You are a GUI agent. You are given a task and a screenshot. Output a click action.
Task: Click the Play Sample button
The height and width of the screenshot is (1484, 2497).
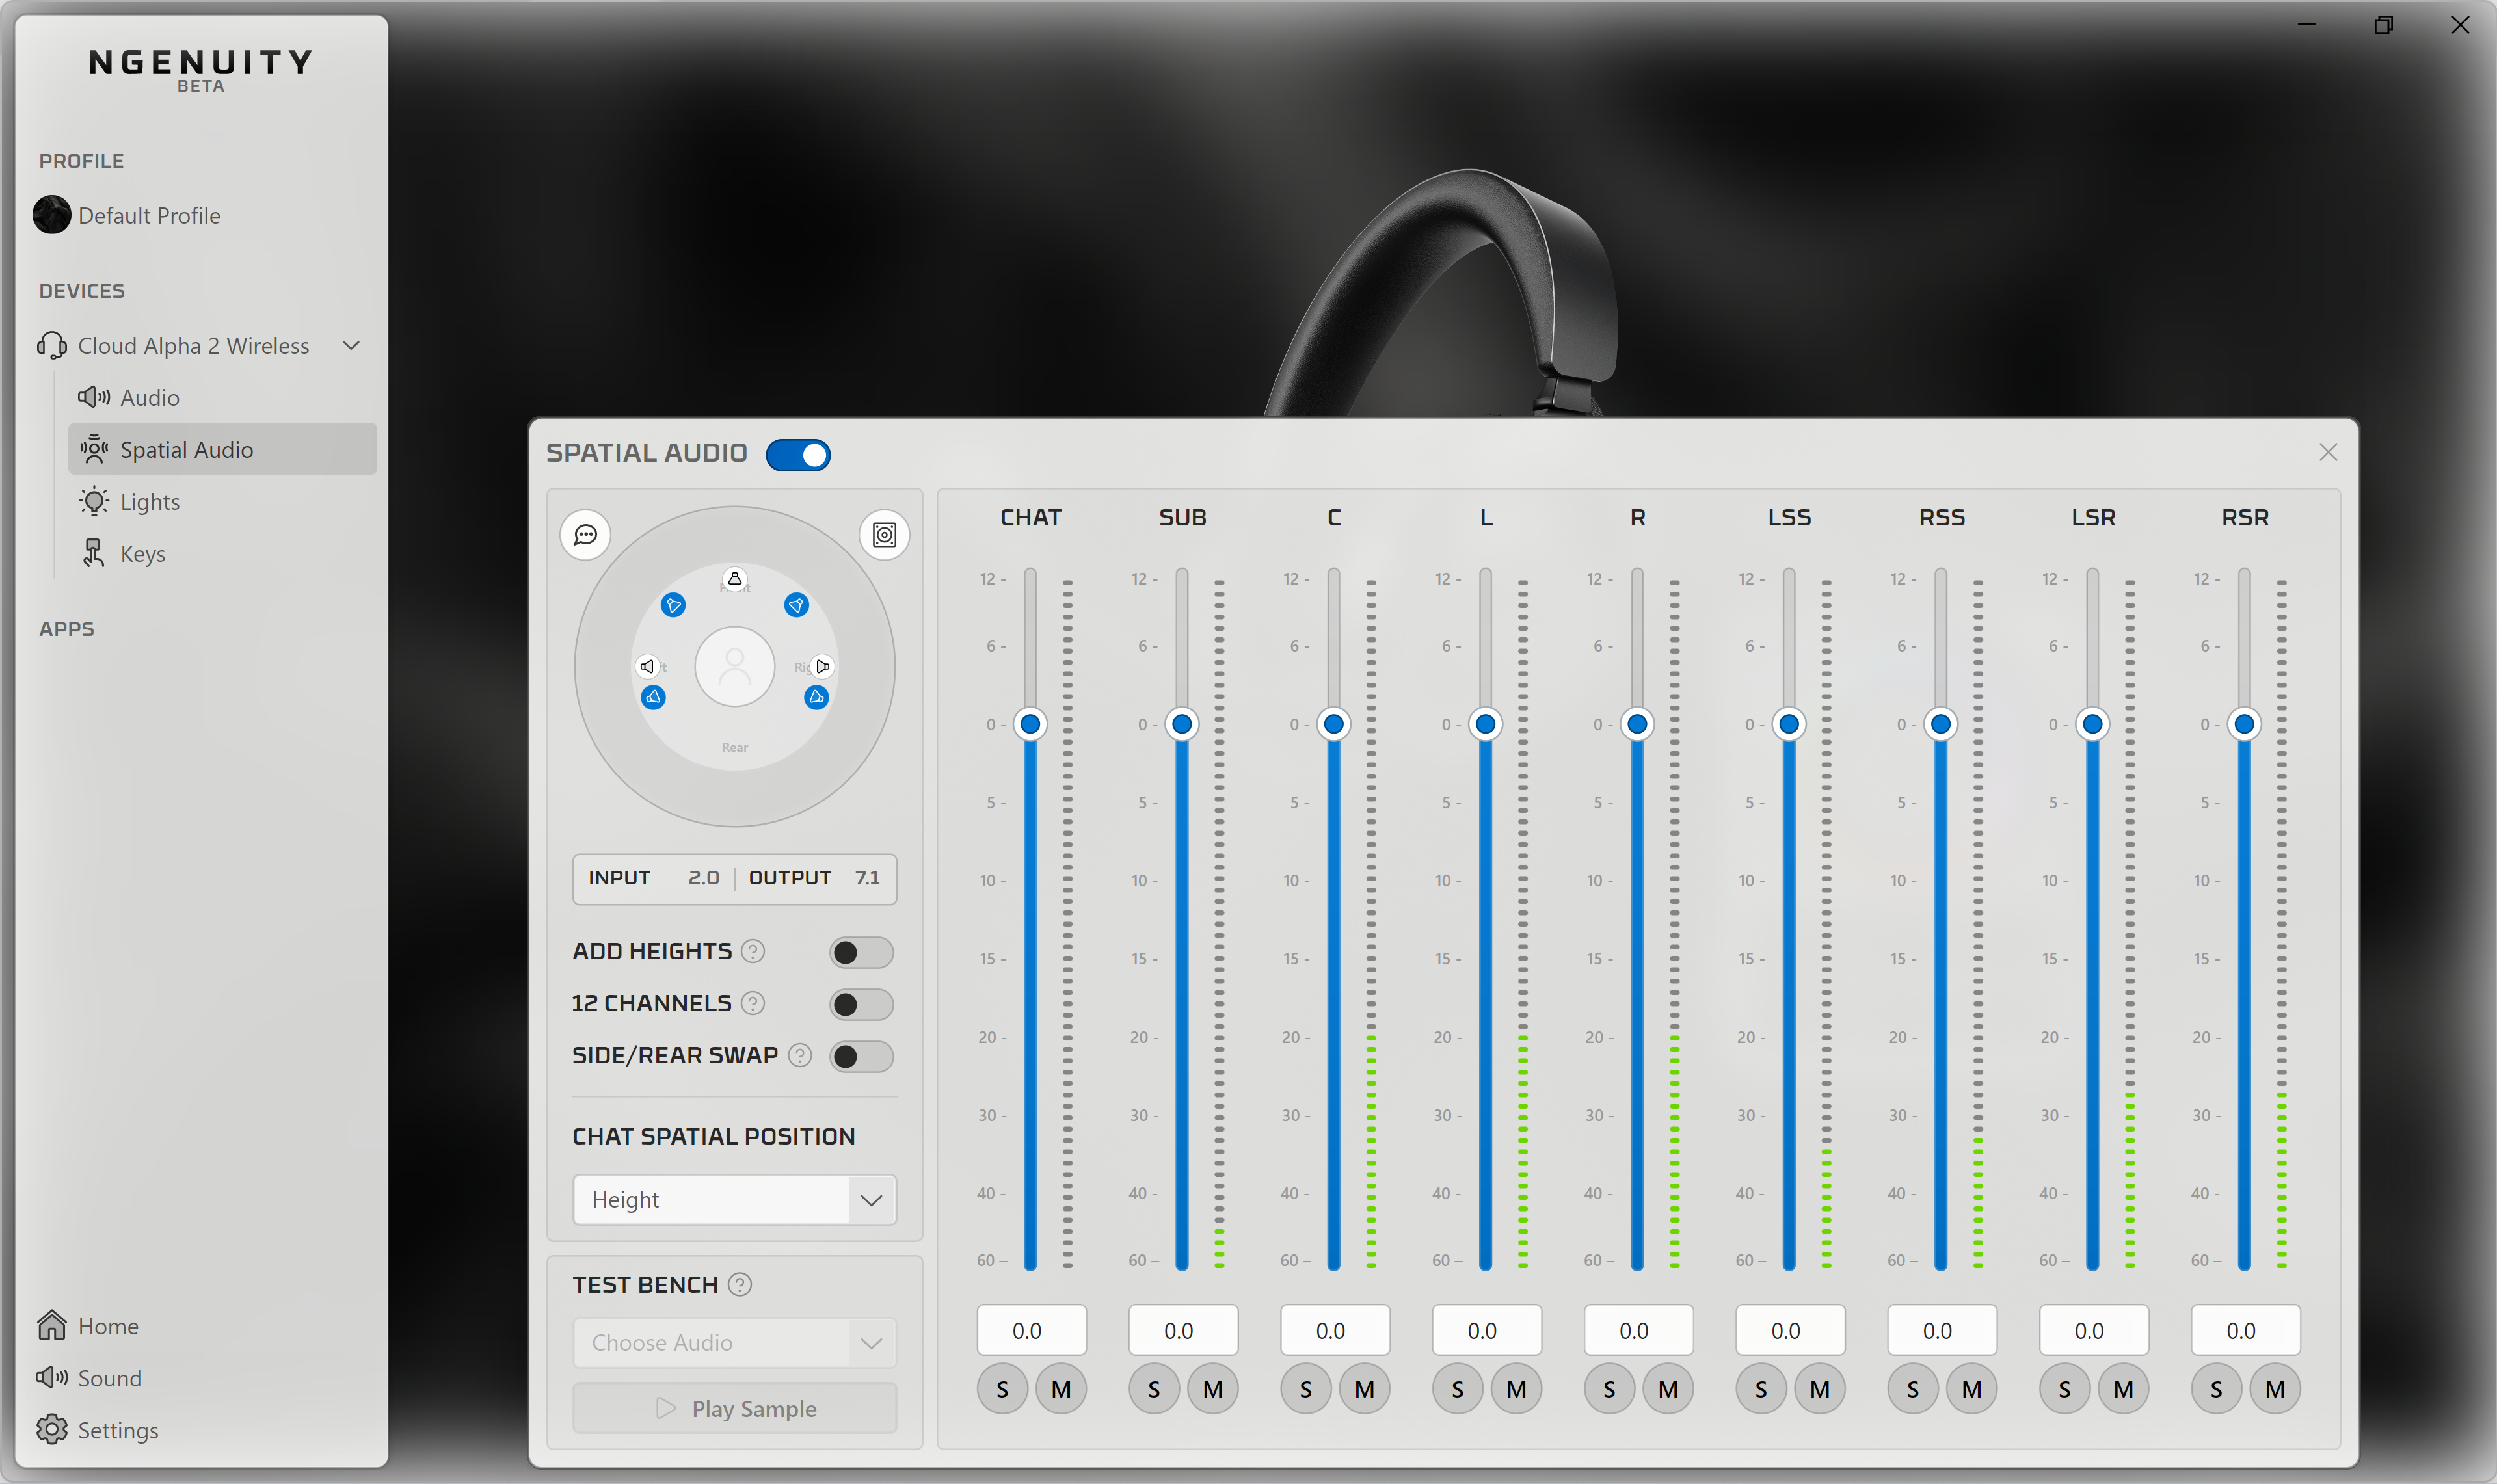pos(735,1408)
